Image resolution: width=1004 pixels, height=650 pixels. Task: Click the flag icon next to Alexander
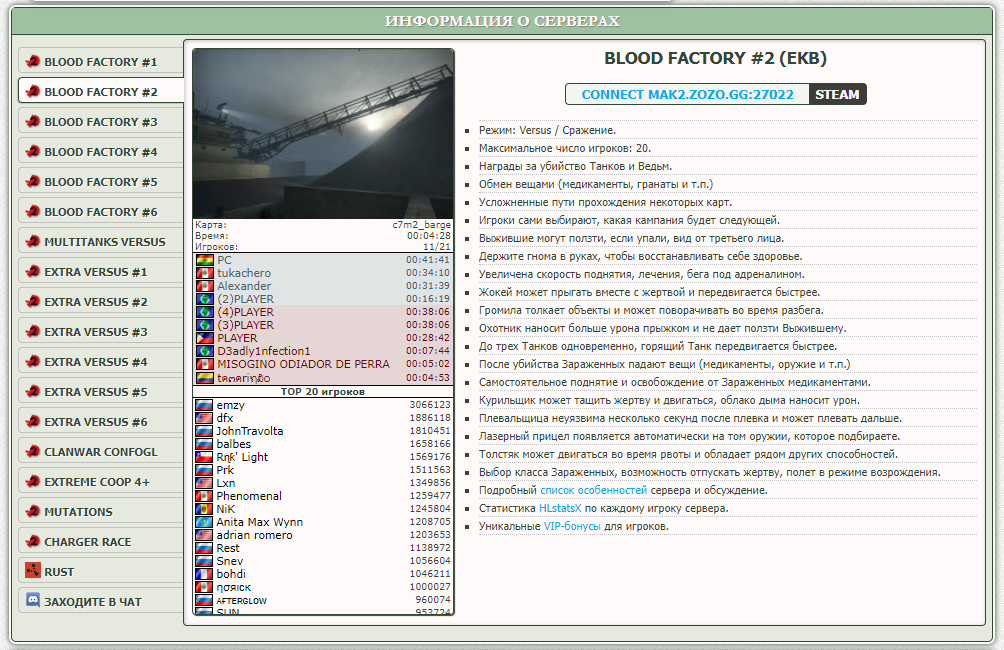(x=204, y=286)
